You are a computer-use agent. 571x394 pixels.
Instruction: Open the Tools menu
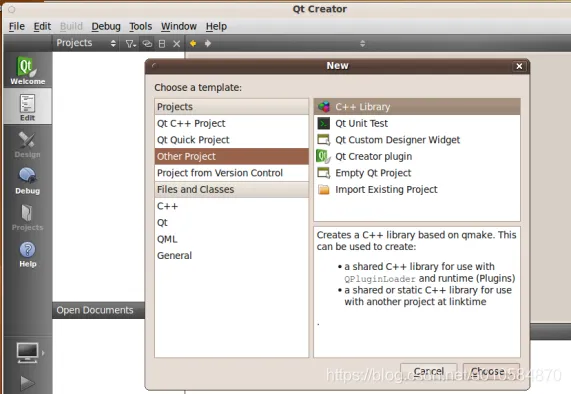pyautogui.click(x=141, y=26)
